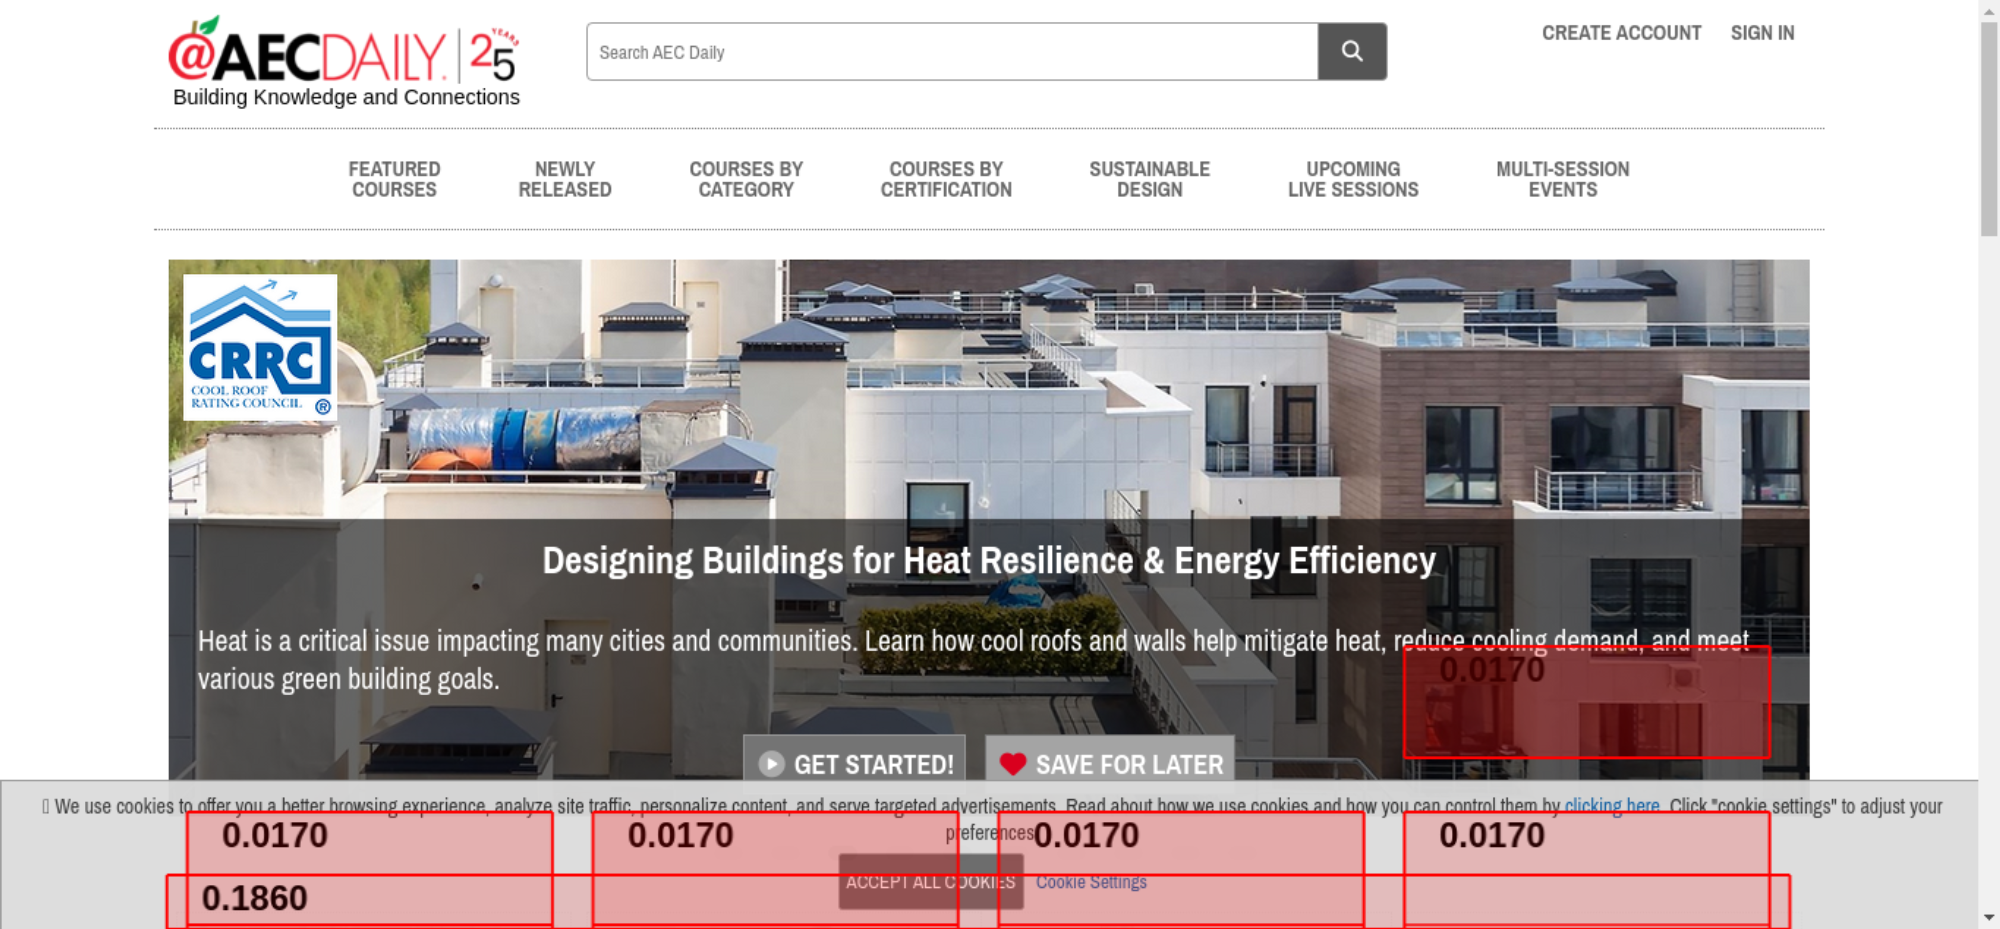
Task: Click the heart icon to save for later
Action: click(1012, 764)
